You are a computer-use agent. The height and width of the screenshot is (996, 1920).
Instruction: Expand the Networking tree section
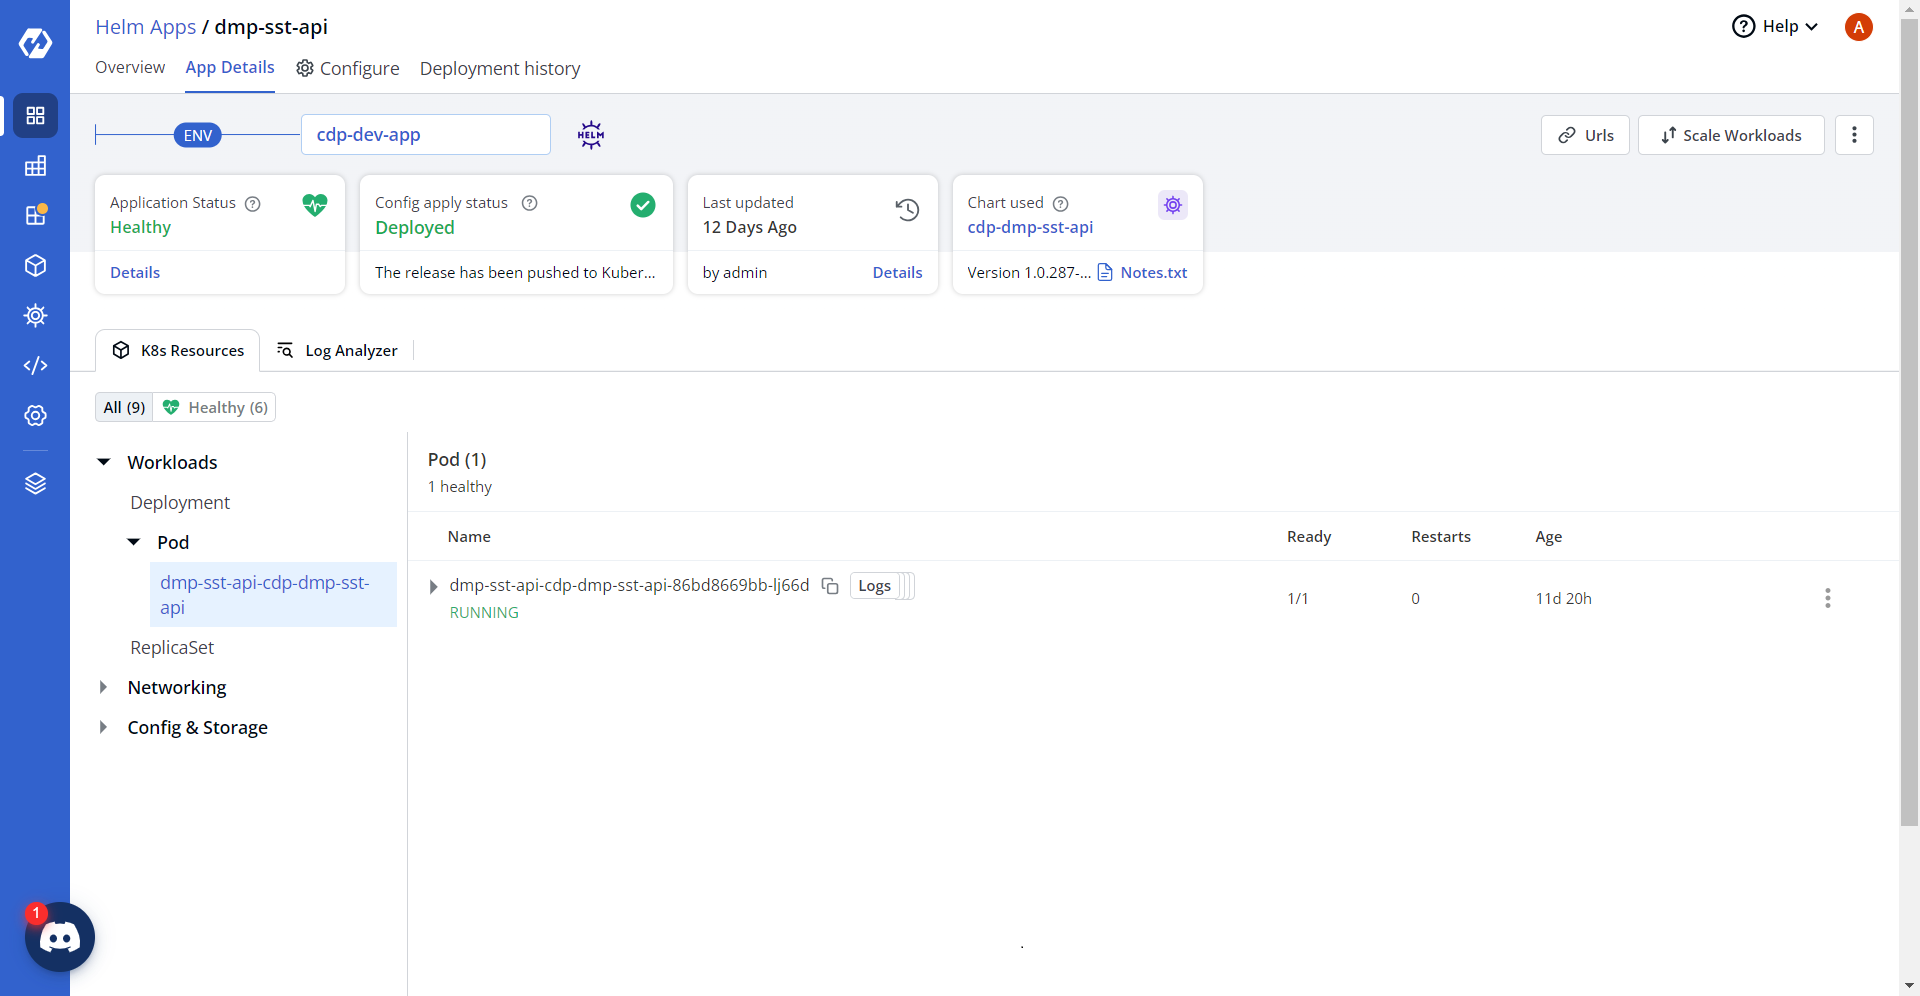click(x=103, y=687)
